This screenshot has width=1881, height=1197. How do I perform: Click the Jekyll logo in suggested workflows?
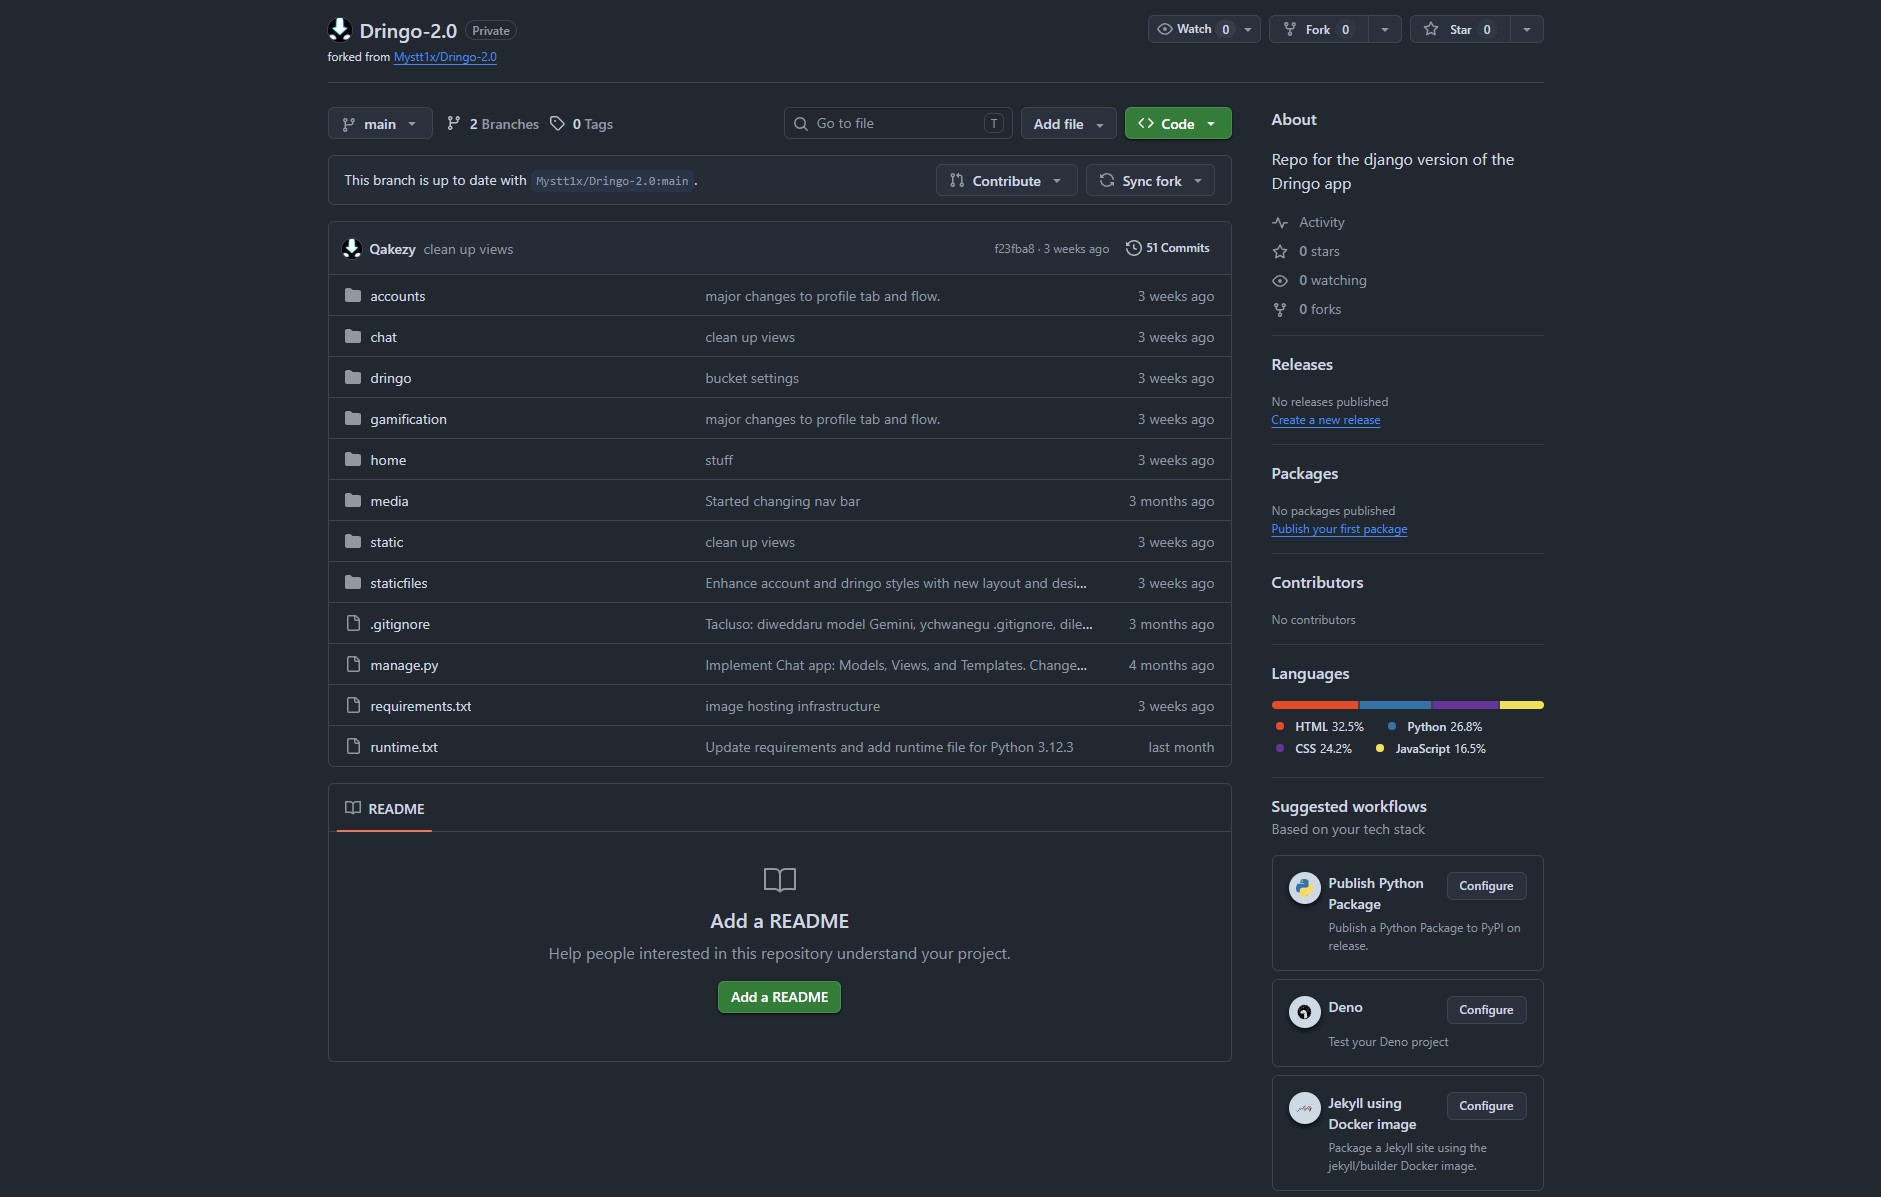(1304, 1107)
